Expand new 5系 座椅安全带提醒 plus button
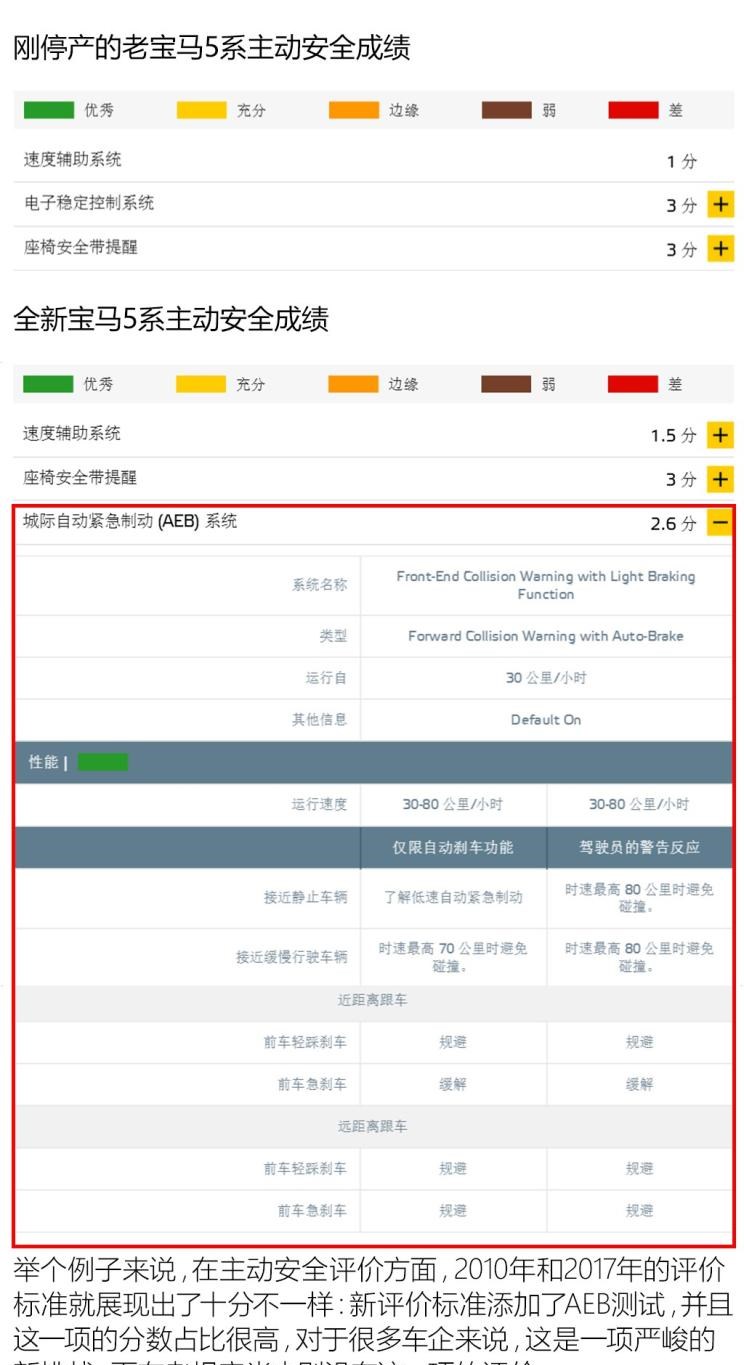744x1365 pixels. click(x=720, y=479)
